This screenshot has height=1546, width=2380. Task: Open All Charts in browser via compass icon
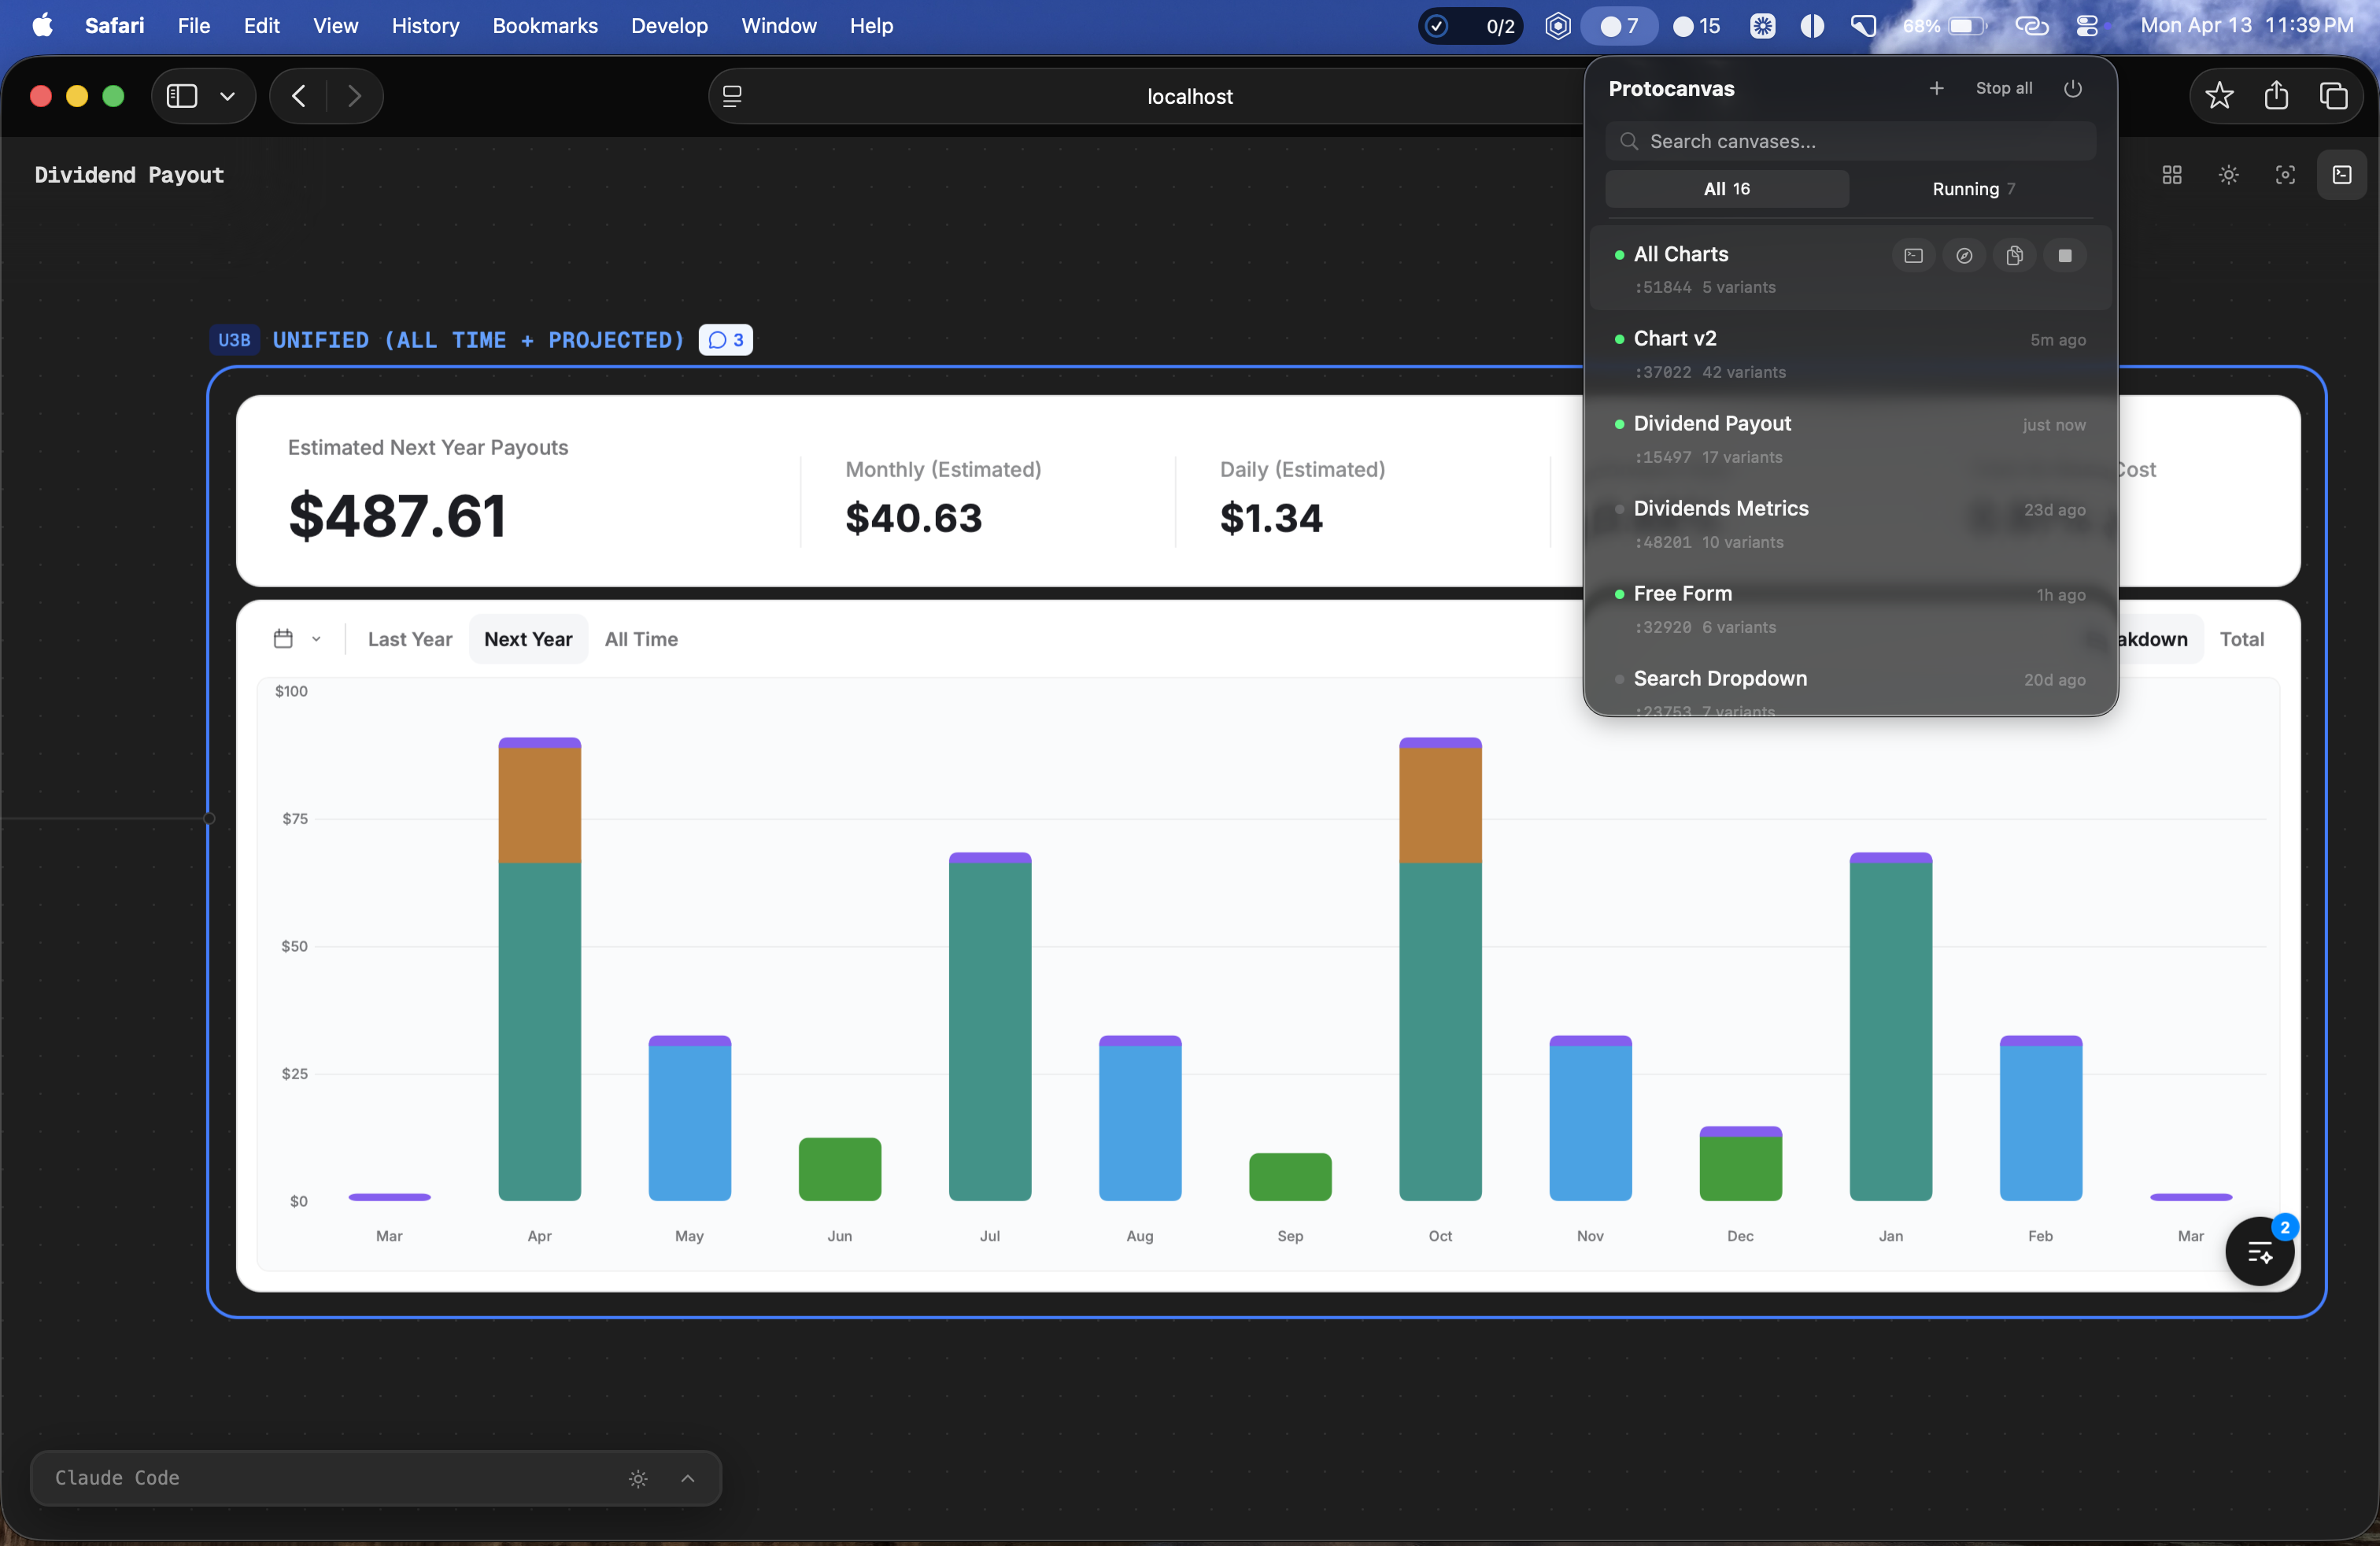click(1964, 256)
